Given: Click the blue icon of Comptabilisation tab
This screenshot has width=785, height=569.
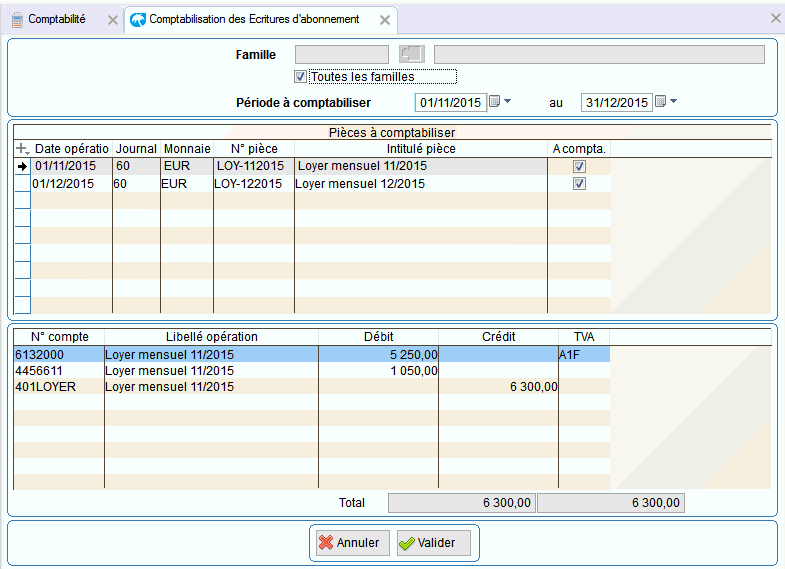Looking at the screenshot, I should pos(138,20).
